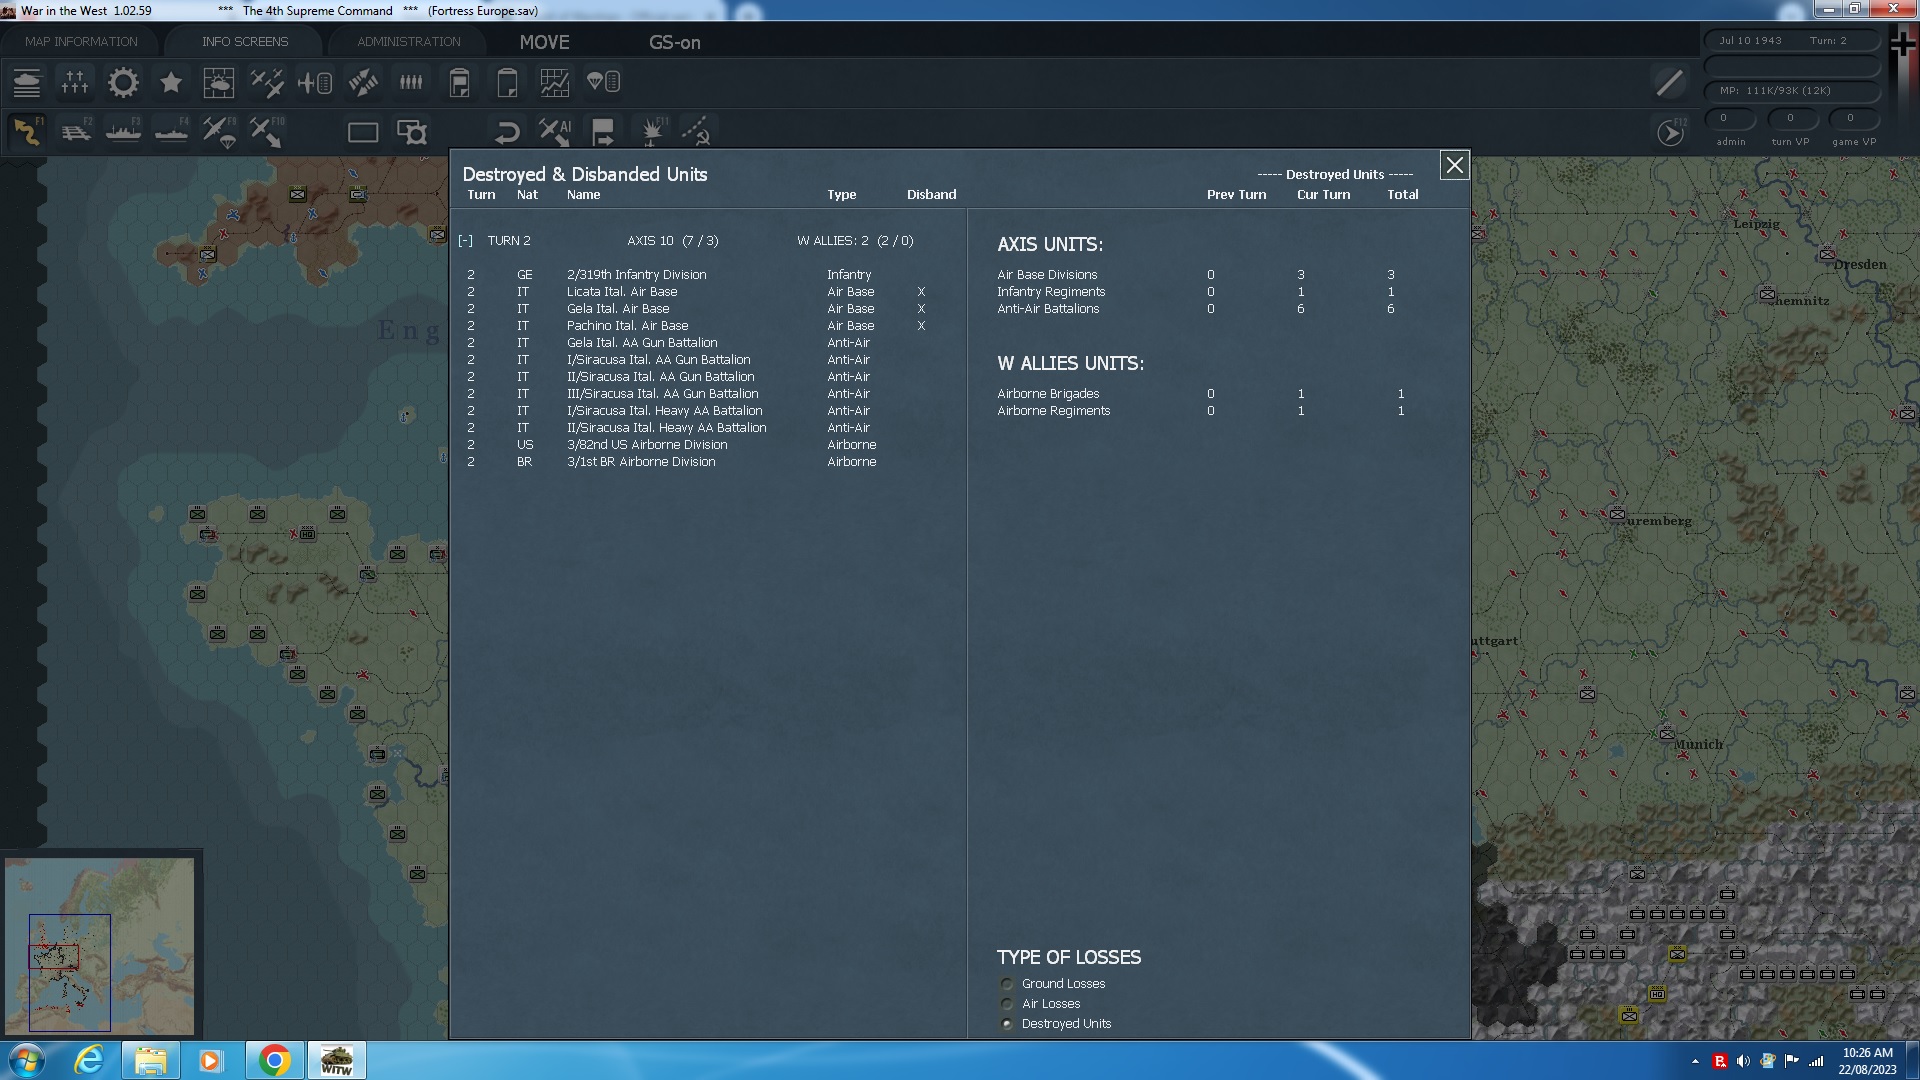
Task: Click the star victory screen icon
Action: pos(171,83)
